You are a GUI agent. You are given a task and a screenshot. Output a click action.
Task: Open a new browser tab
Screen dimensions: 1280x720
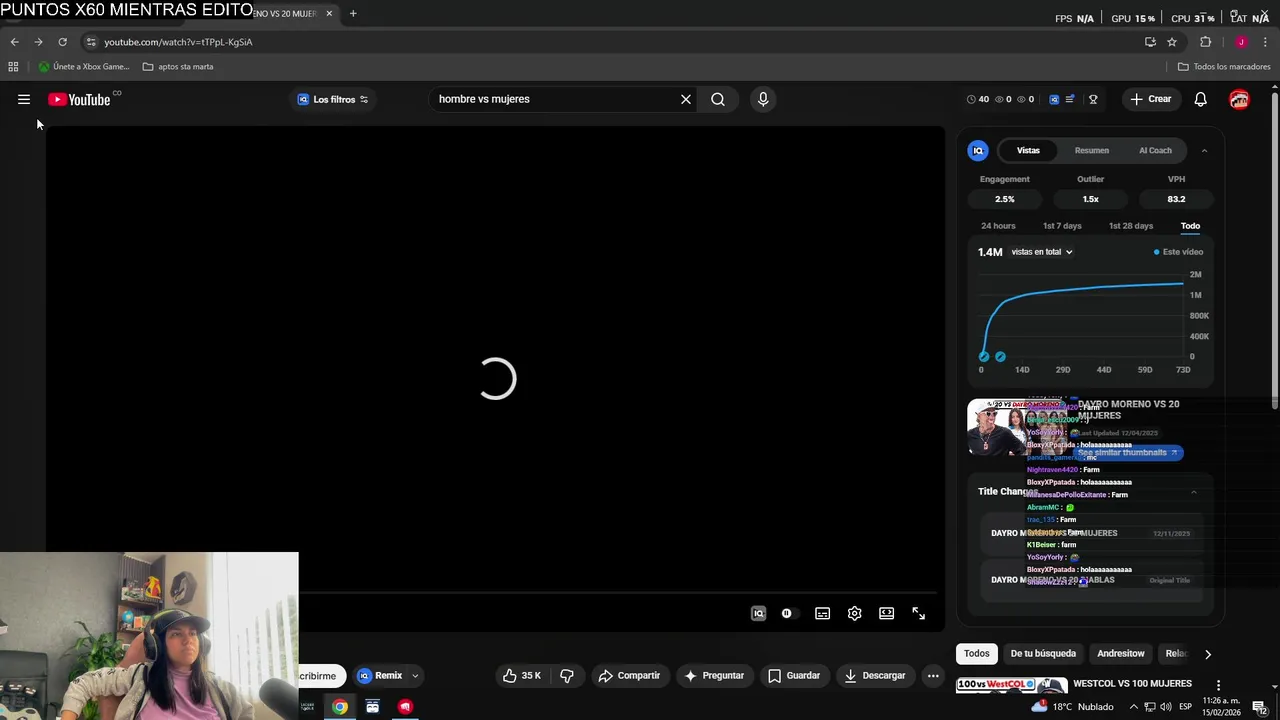pos(353,14)
